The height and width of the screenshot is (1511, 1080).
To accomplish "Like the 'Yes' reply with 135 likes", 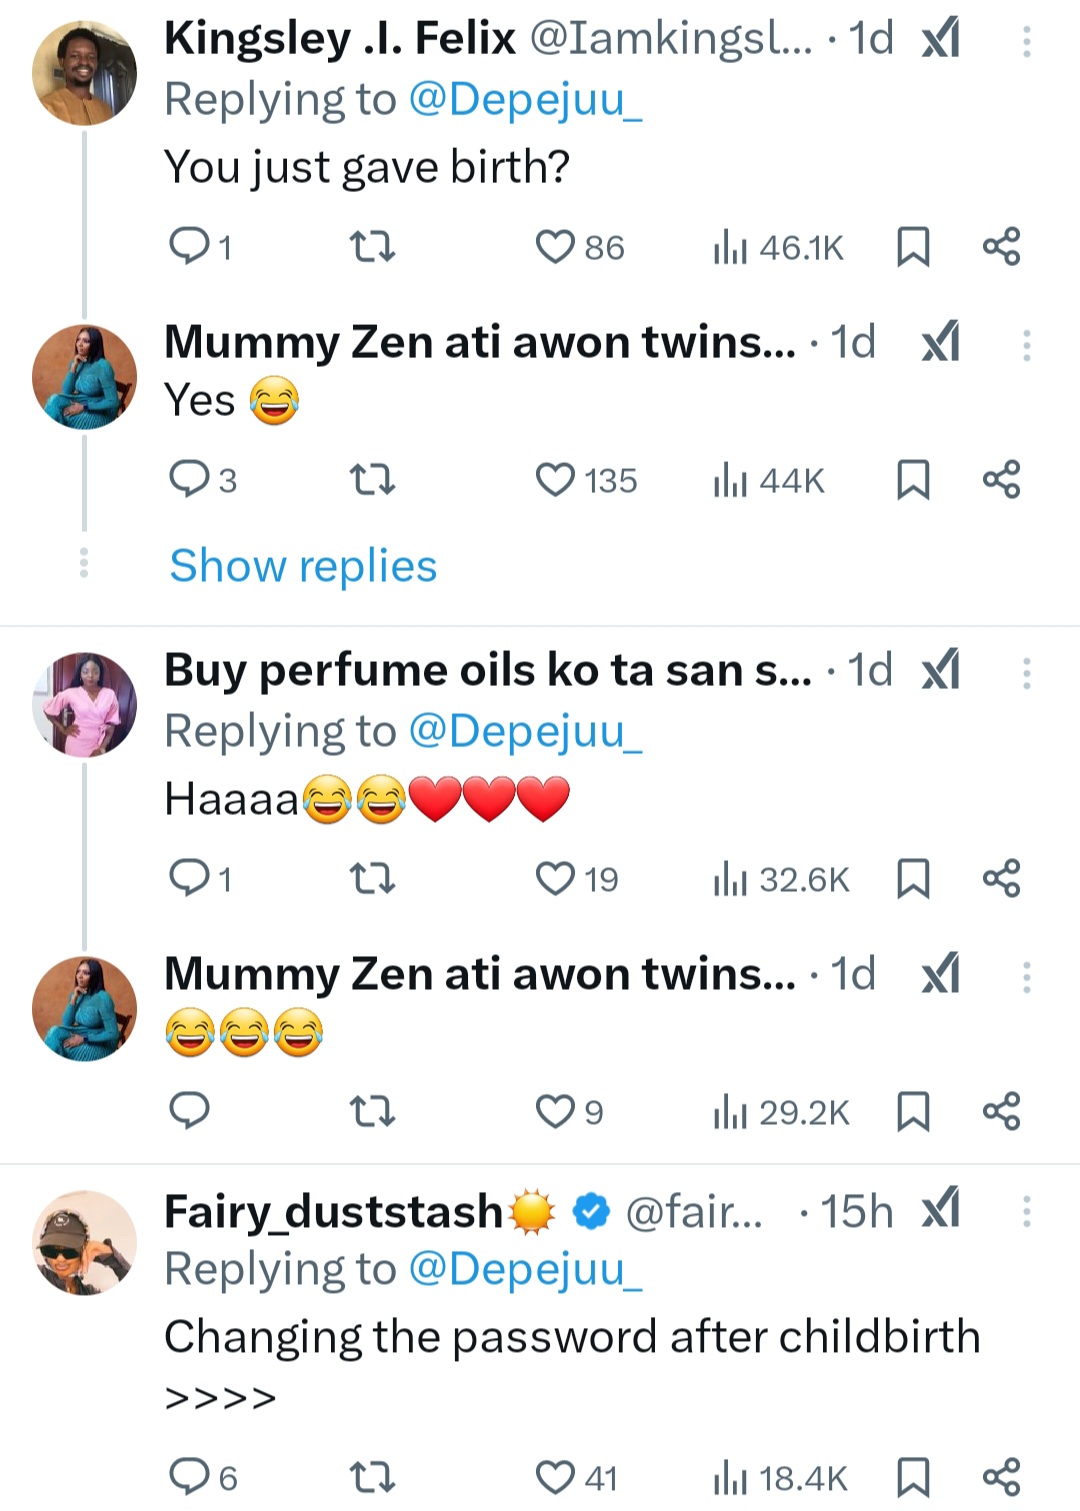I will 555,480.
